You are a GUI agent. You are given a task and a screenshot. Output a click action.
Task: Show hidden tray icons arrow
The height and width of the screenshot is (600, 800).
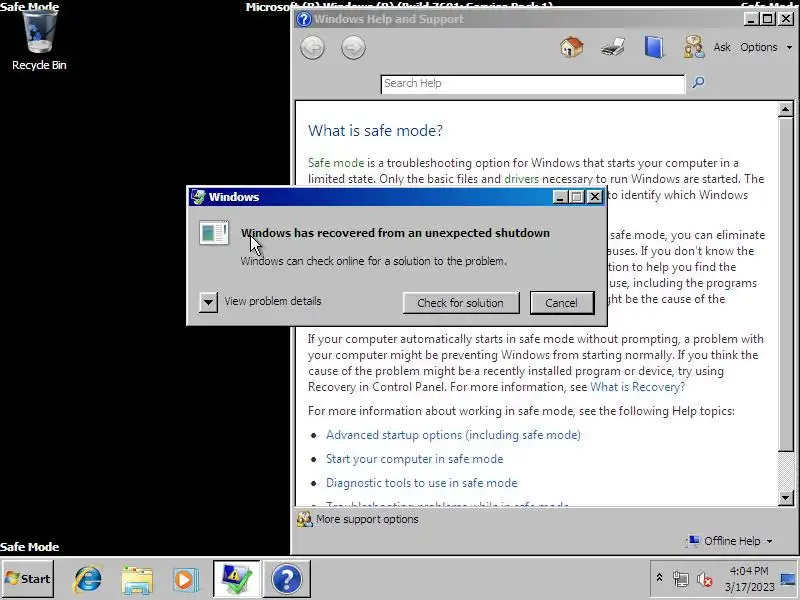659,579
